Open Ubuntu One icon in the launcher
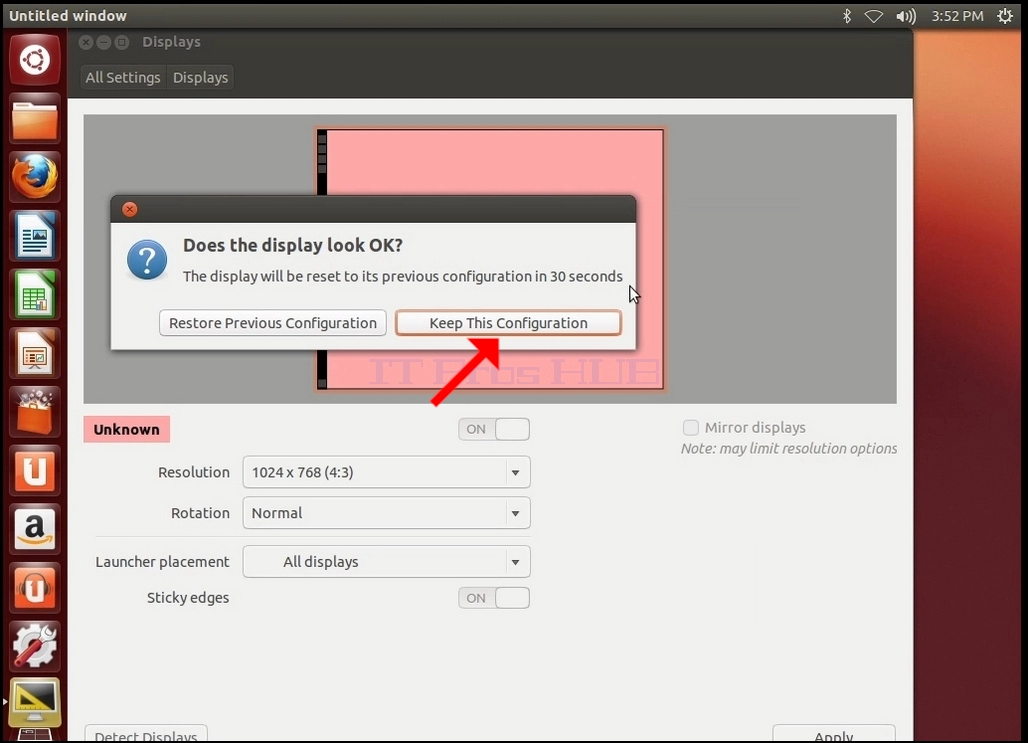 click(x=35, y=470)
